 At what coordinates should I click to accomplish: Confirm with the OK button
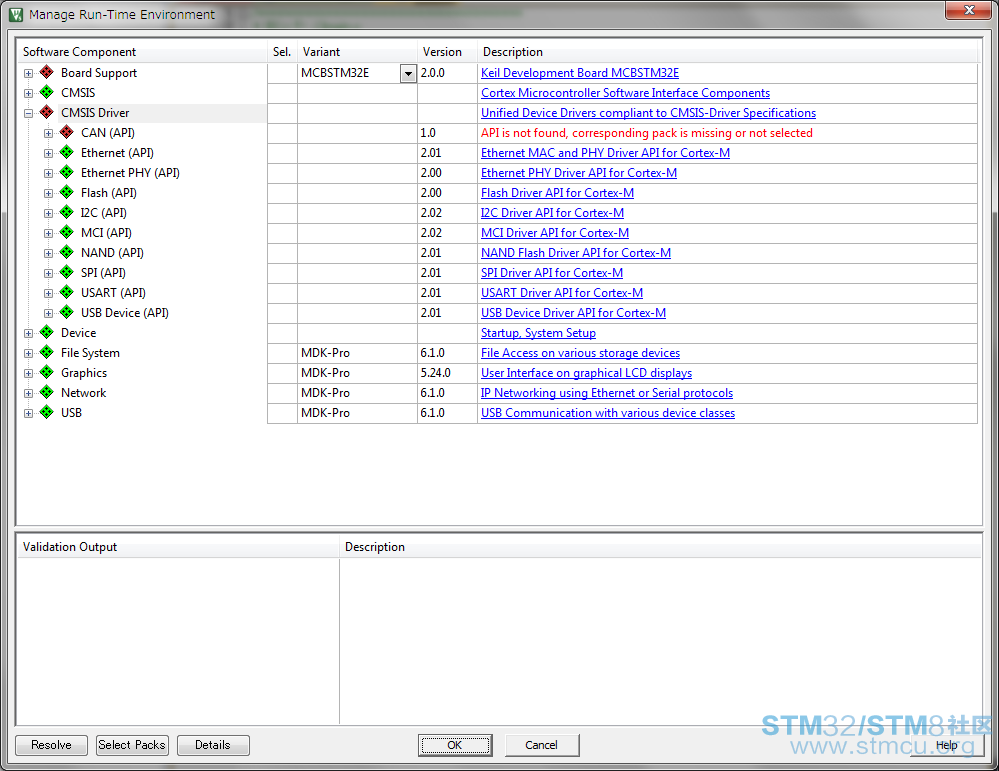tap(455, 745)
